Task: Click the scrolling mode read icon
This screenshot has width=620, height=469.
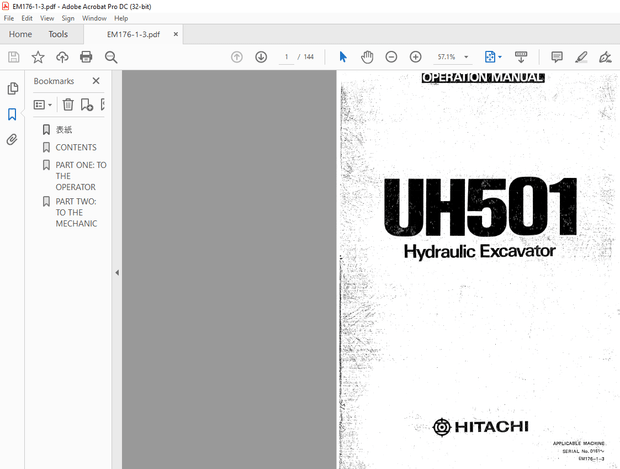Action: click(521, 57)
